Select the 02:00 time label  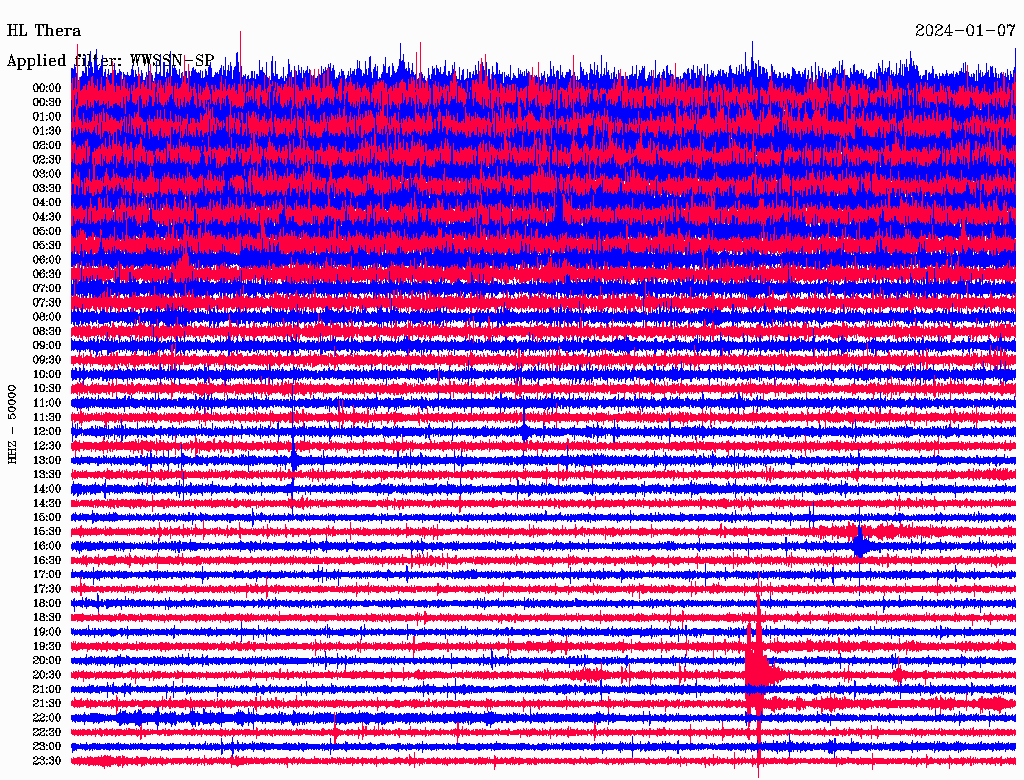tap(47, 146)
